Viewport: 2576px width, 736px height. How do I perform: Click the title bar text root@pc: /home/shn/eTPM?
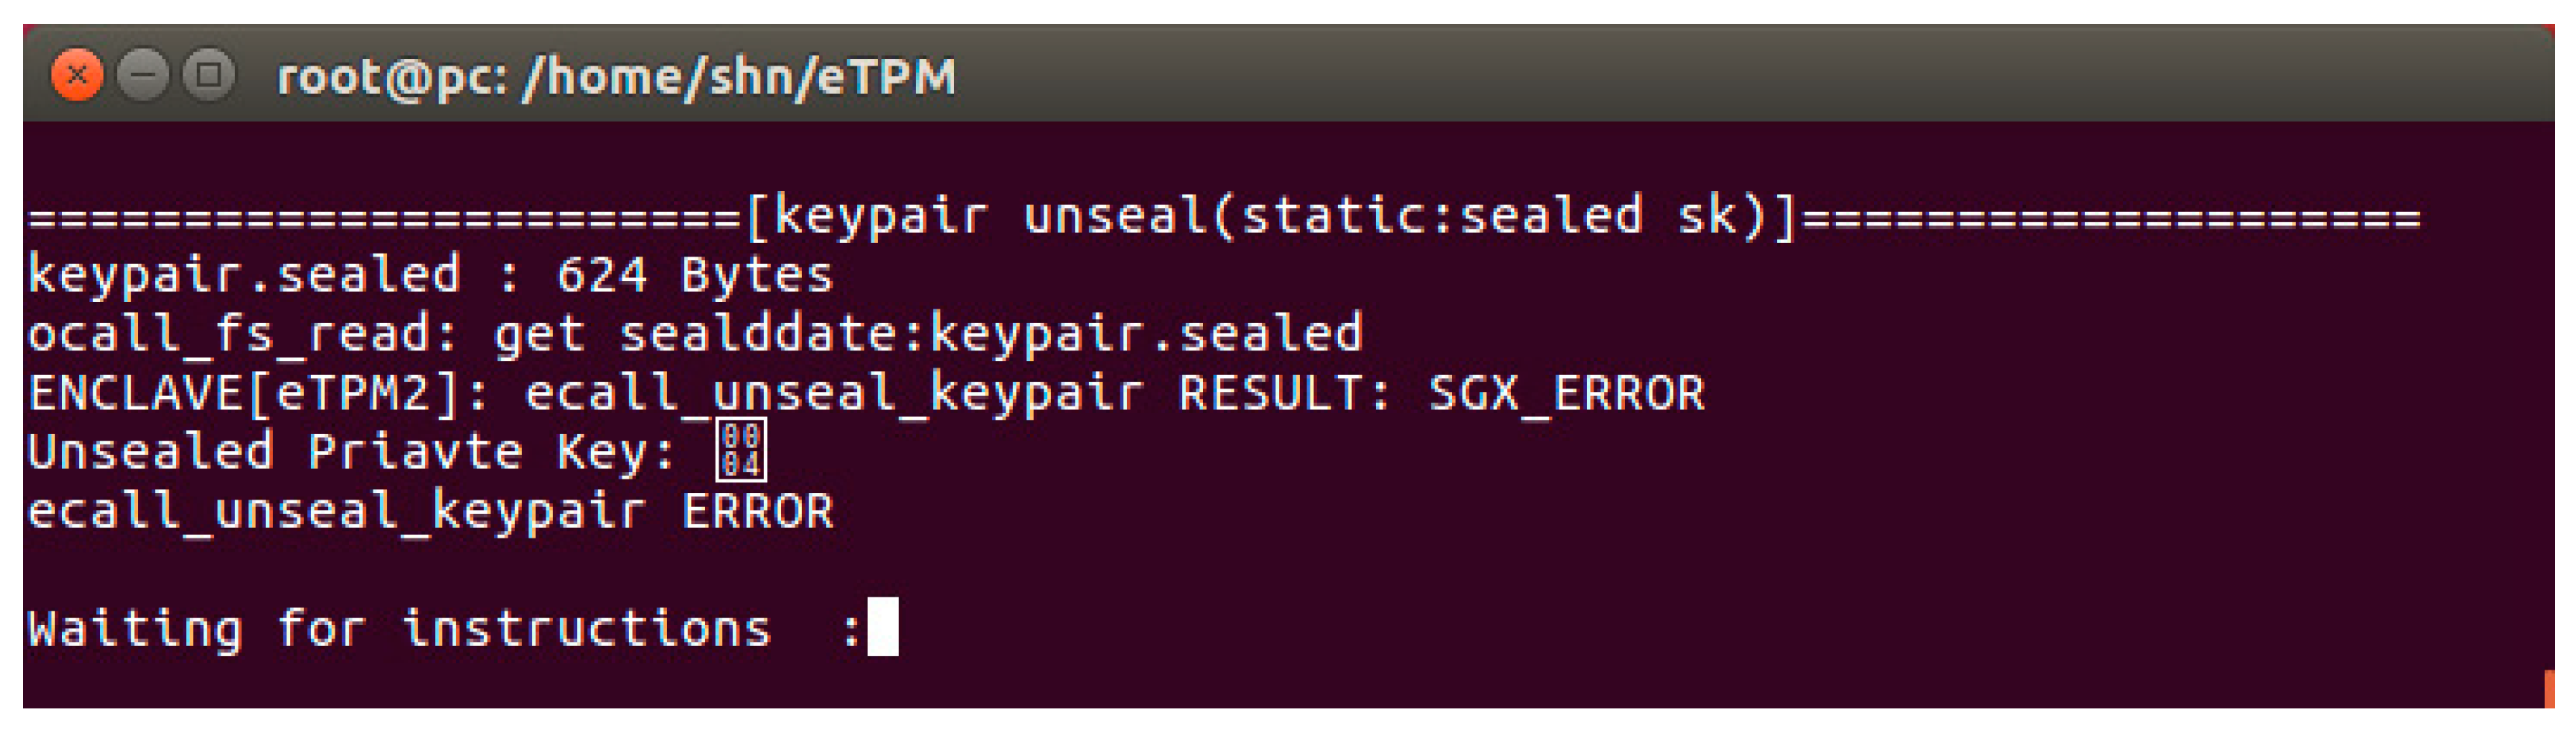[617, 77]
